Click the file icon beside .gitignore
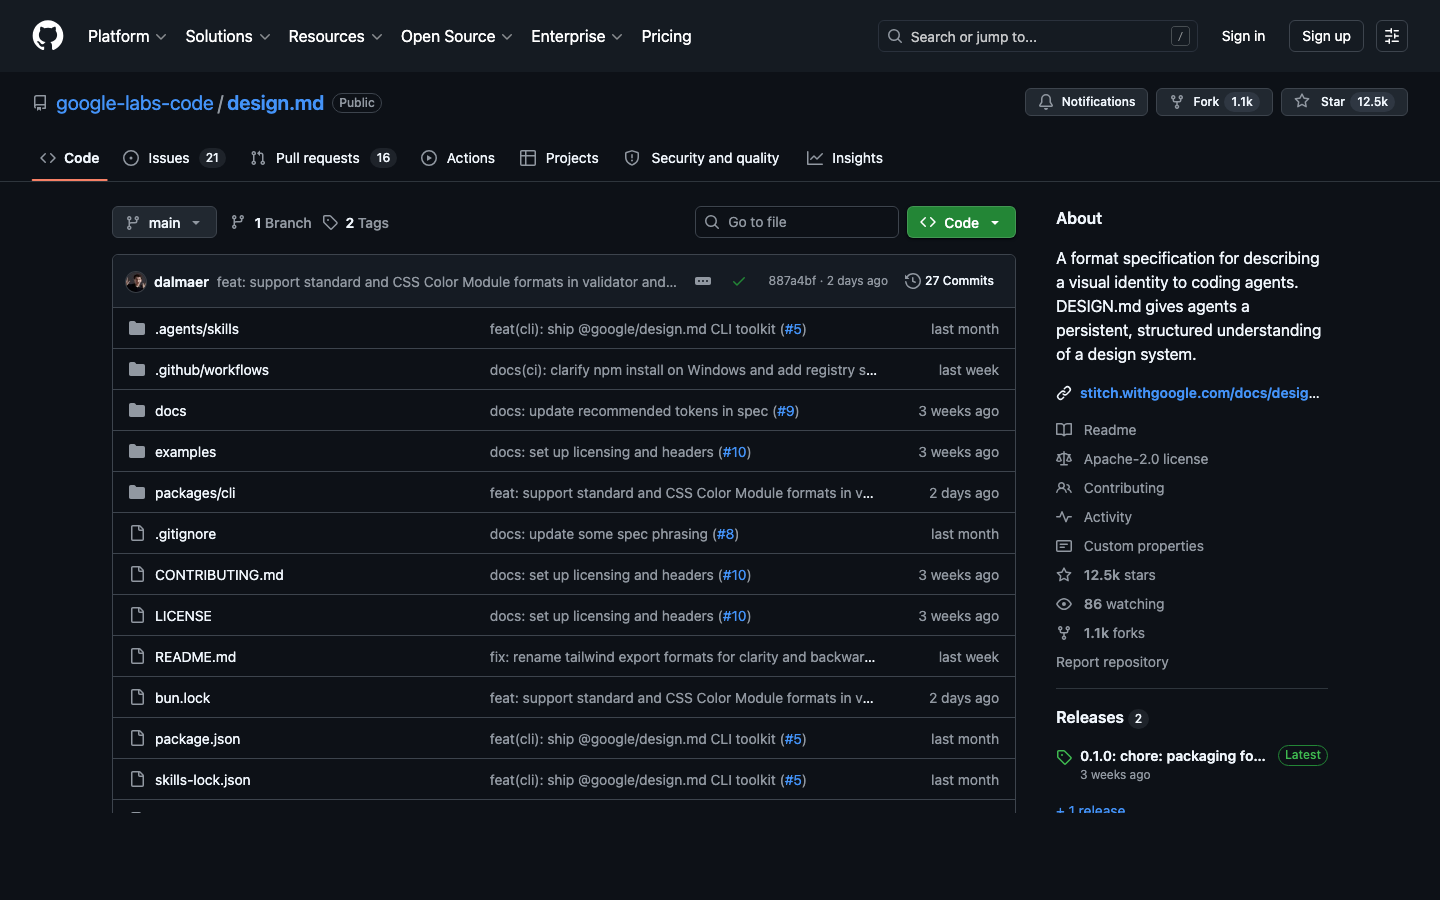This screenshot has height=900, width=1440. tap(137, 533)
